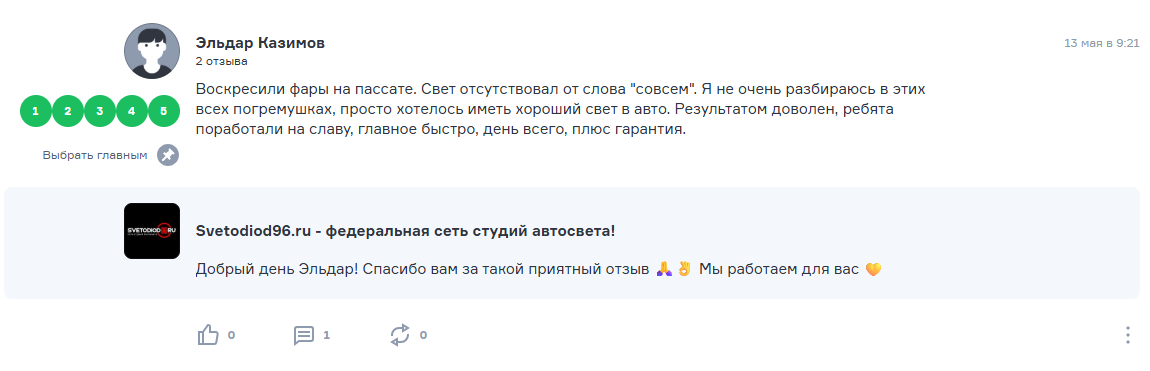Click the company reply Добрый день Эльдар
The width and height of the screenshot is (1150, 371).
click(538, 270)
